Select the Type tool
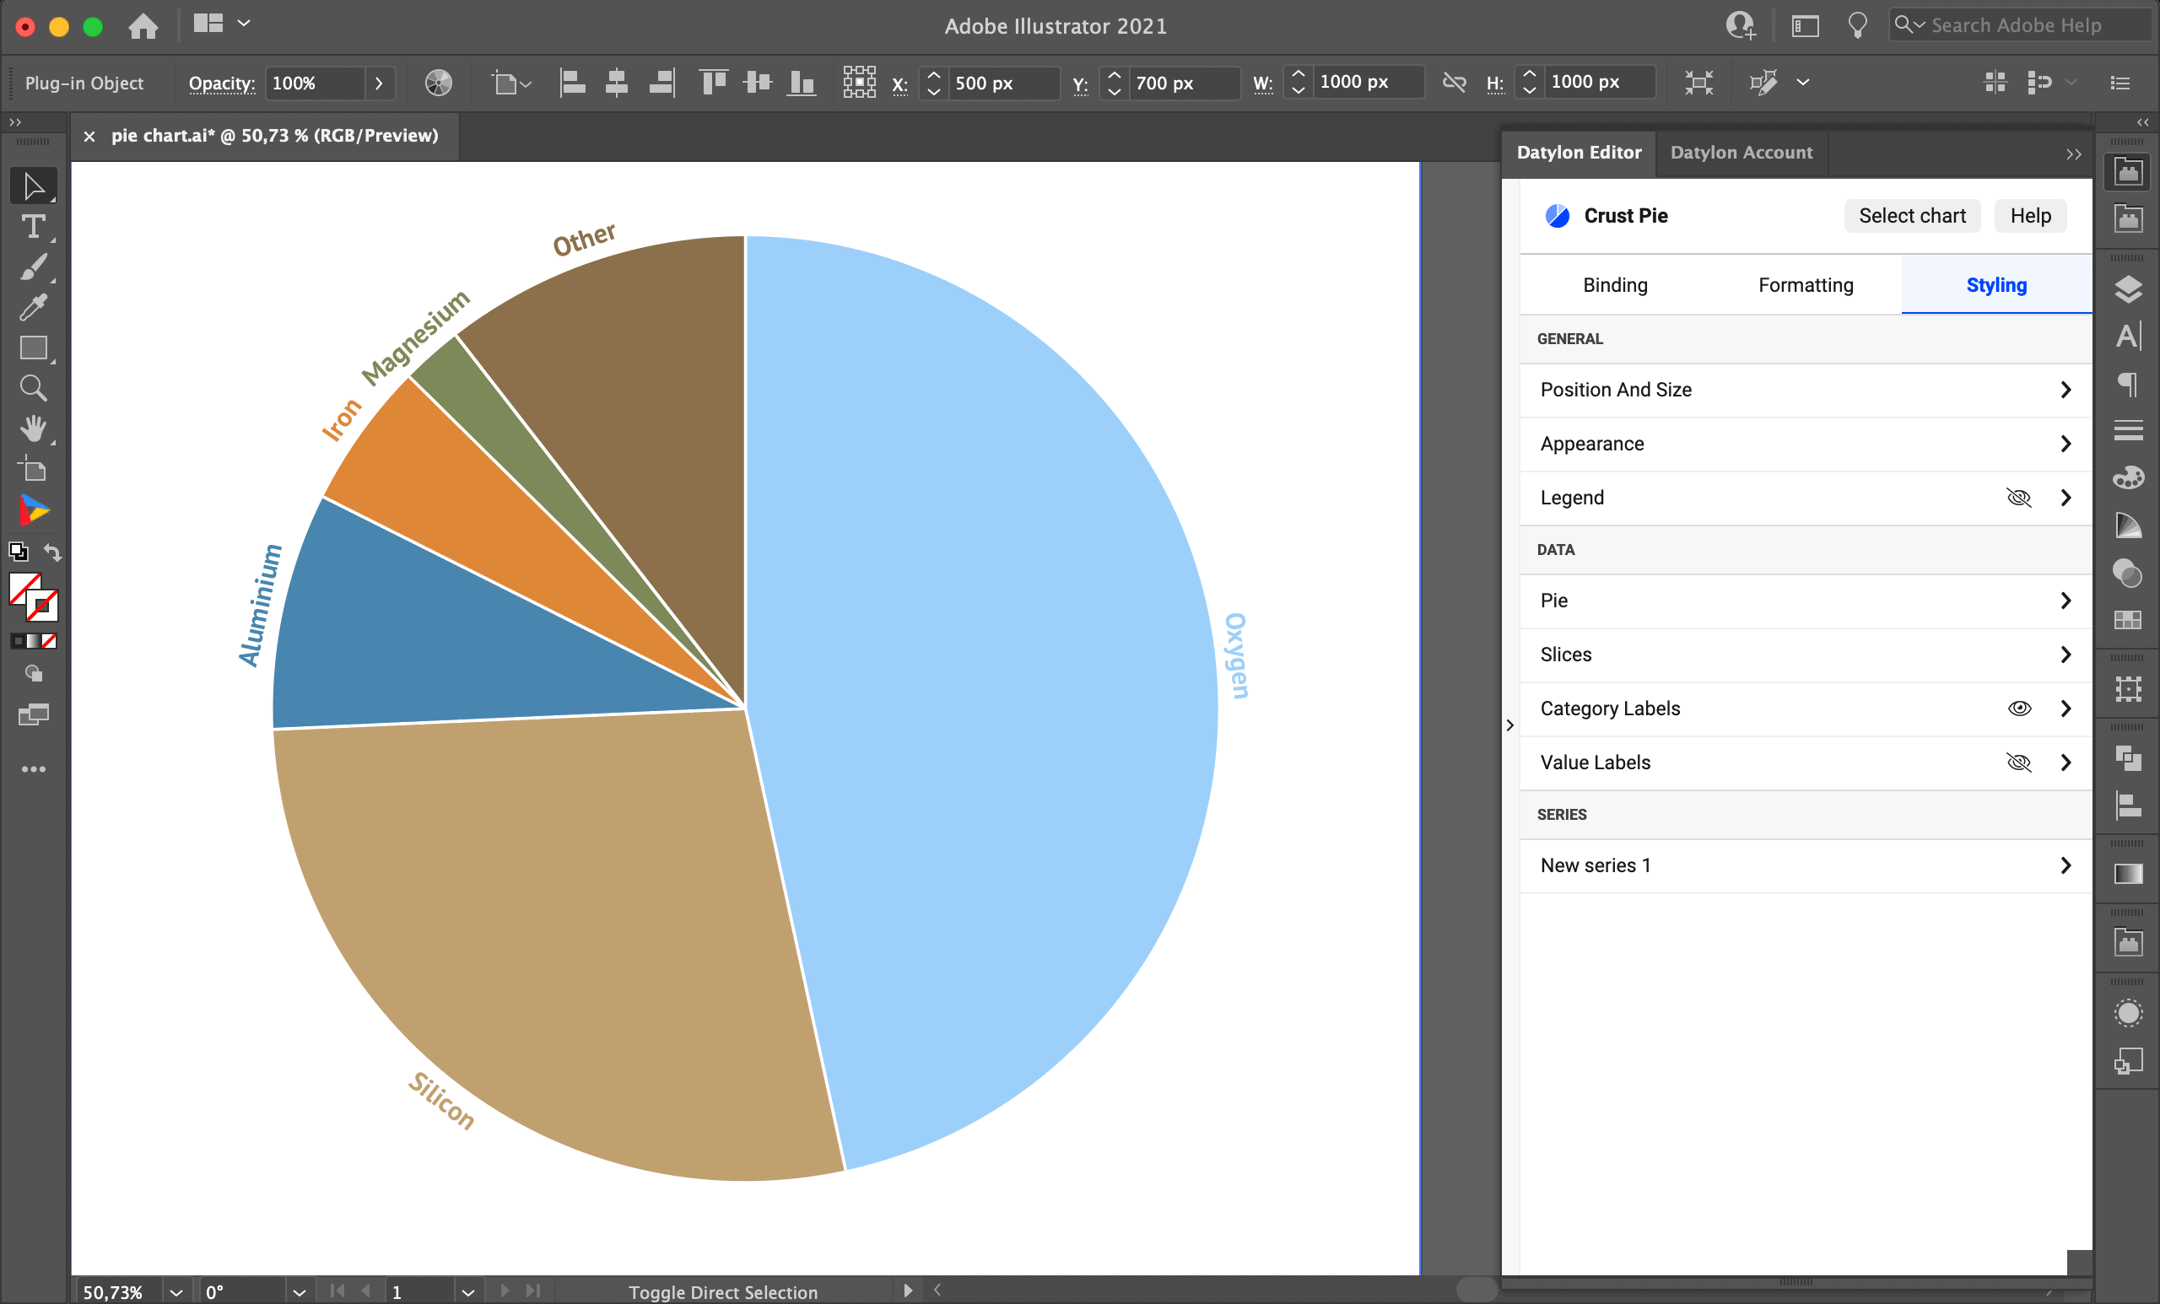2160x1304 pixels. click(33, 227)
